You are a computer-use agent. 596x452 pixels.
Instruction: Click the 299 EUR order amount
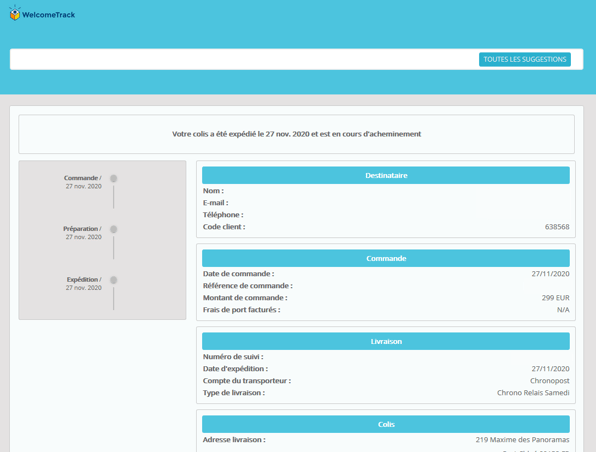[555, 298]
